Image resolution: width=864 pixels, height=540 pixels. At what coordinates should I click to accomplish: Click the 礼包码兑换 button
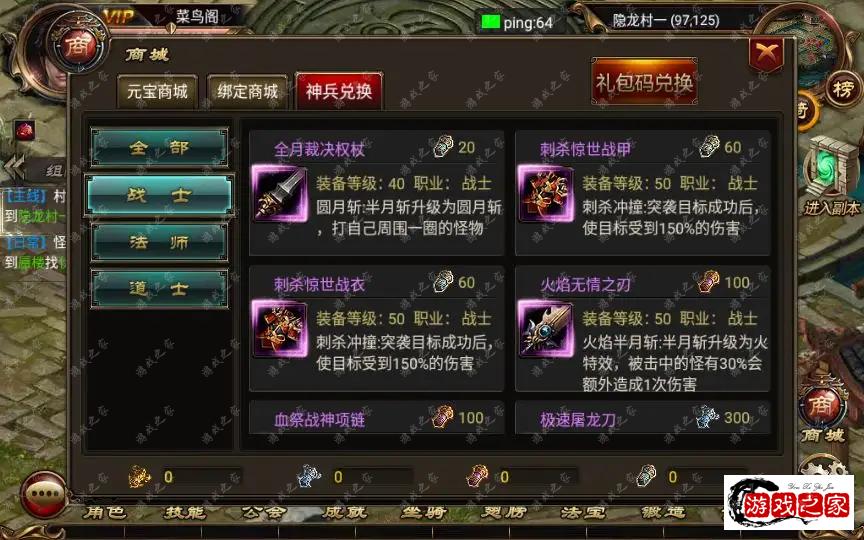click(x=644, y=83)
